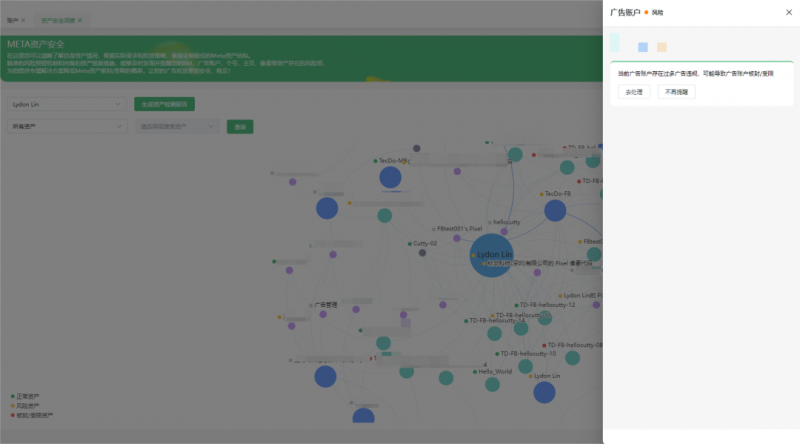Screen dimensions: 800x444
Task: Click the green 生成资产检测报告 button
Action: [164, 104]
